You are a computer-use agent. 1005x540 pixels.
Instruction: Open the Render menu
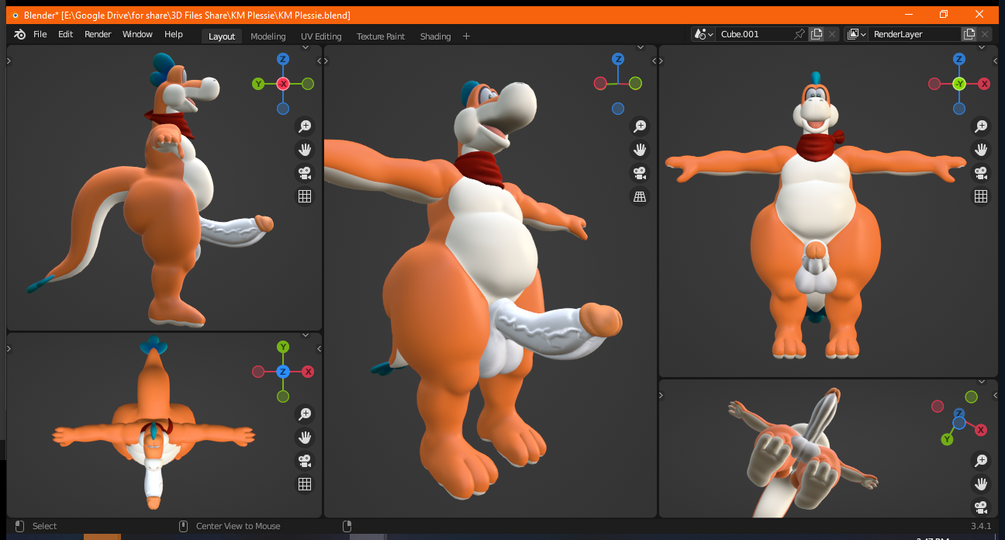pyautogui.click(x=97, y=35)
